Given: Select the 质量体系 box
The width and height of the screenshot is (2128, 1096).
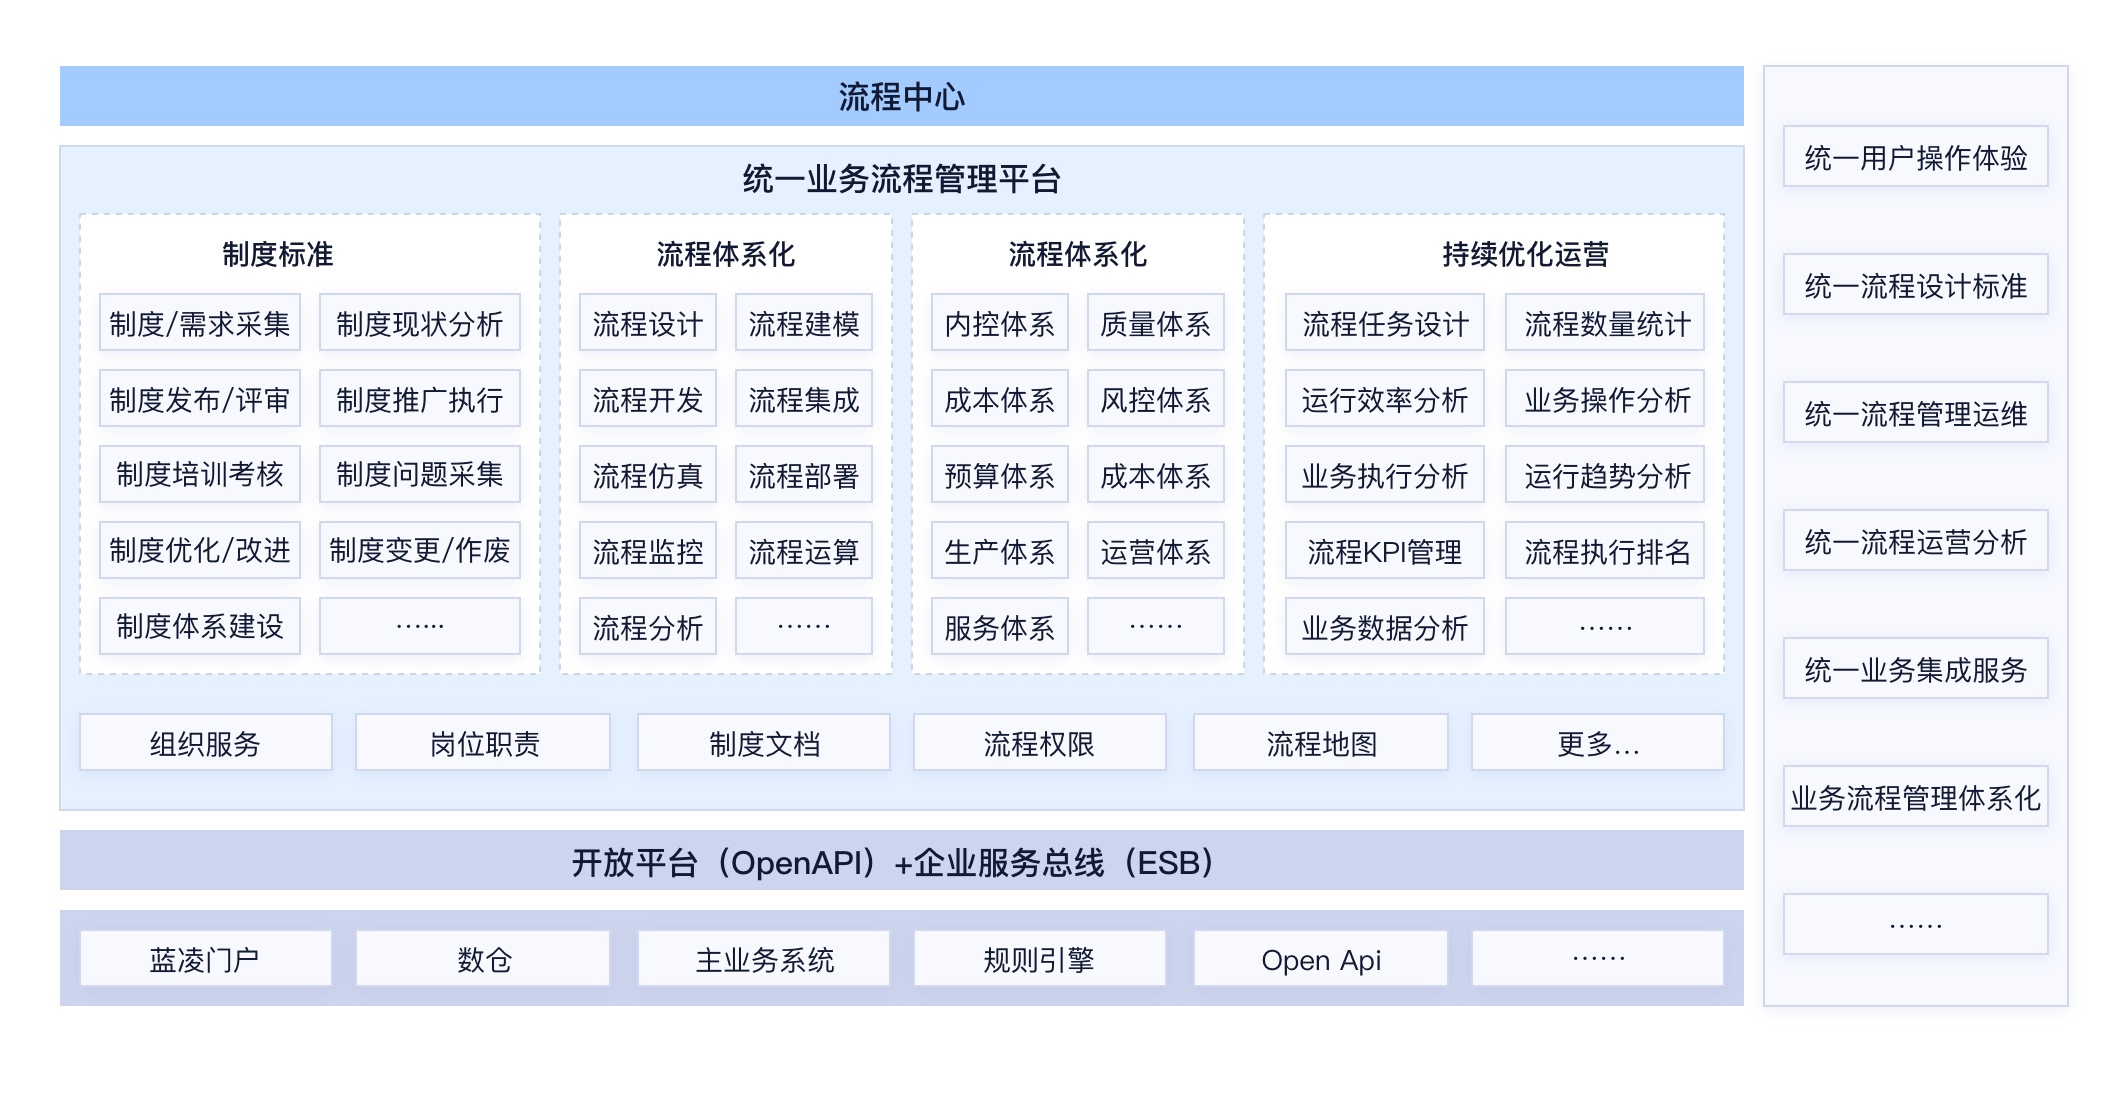Looking at the screenshot, I should [x=1156, y=323].
